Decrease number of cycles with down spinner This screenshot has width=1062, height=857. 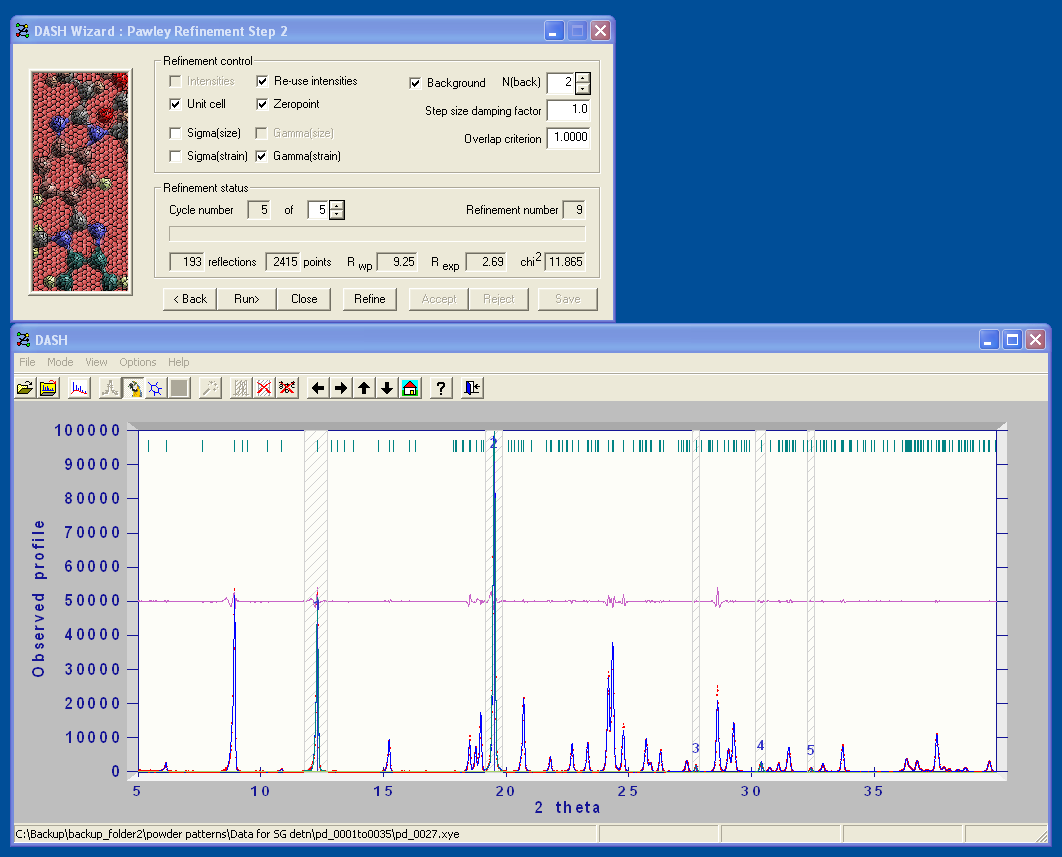coord(337,215)
